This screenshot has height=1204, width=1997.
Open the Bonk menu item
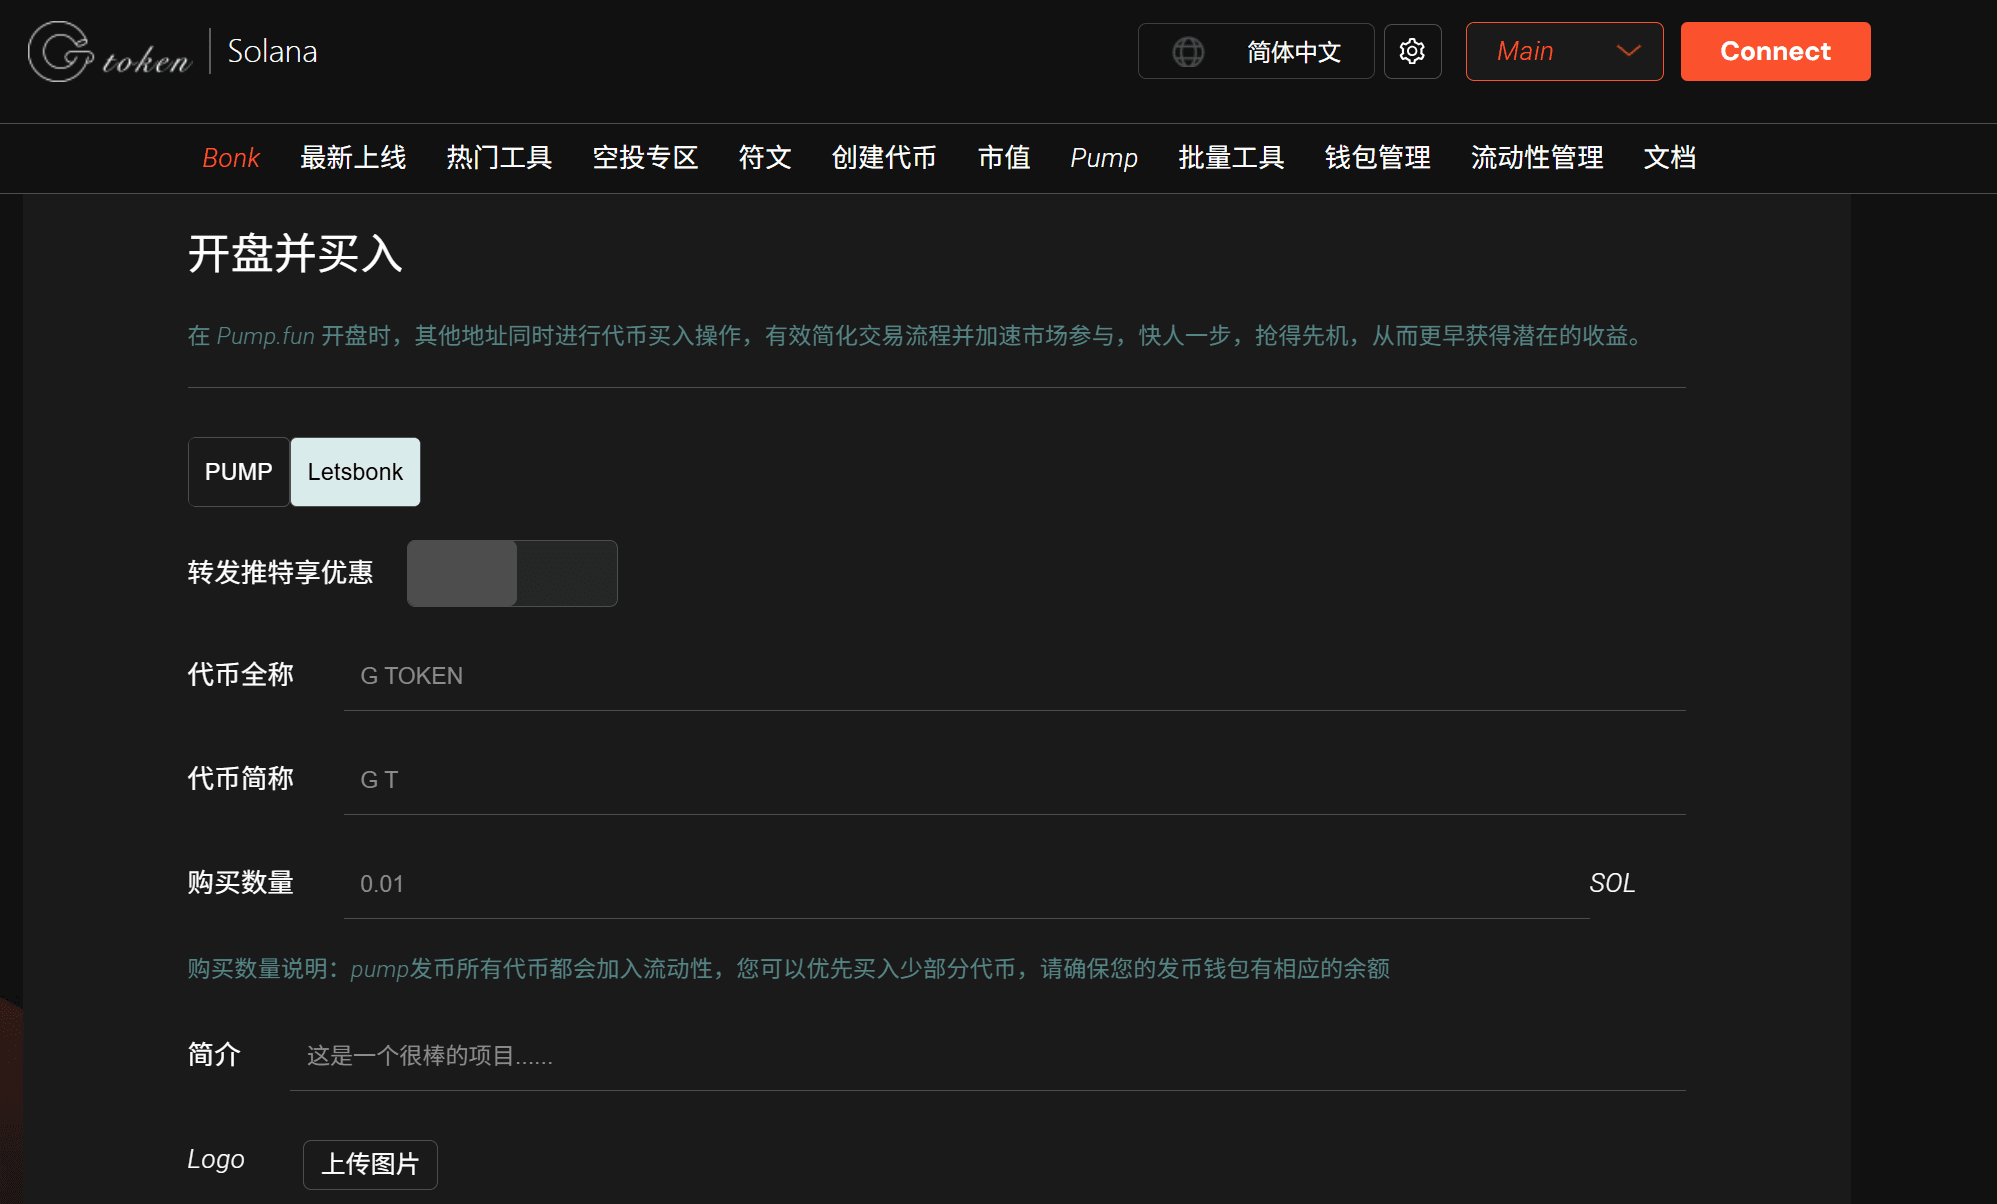(x=231, y=158)
